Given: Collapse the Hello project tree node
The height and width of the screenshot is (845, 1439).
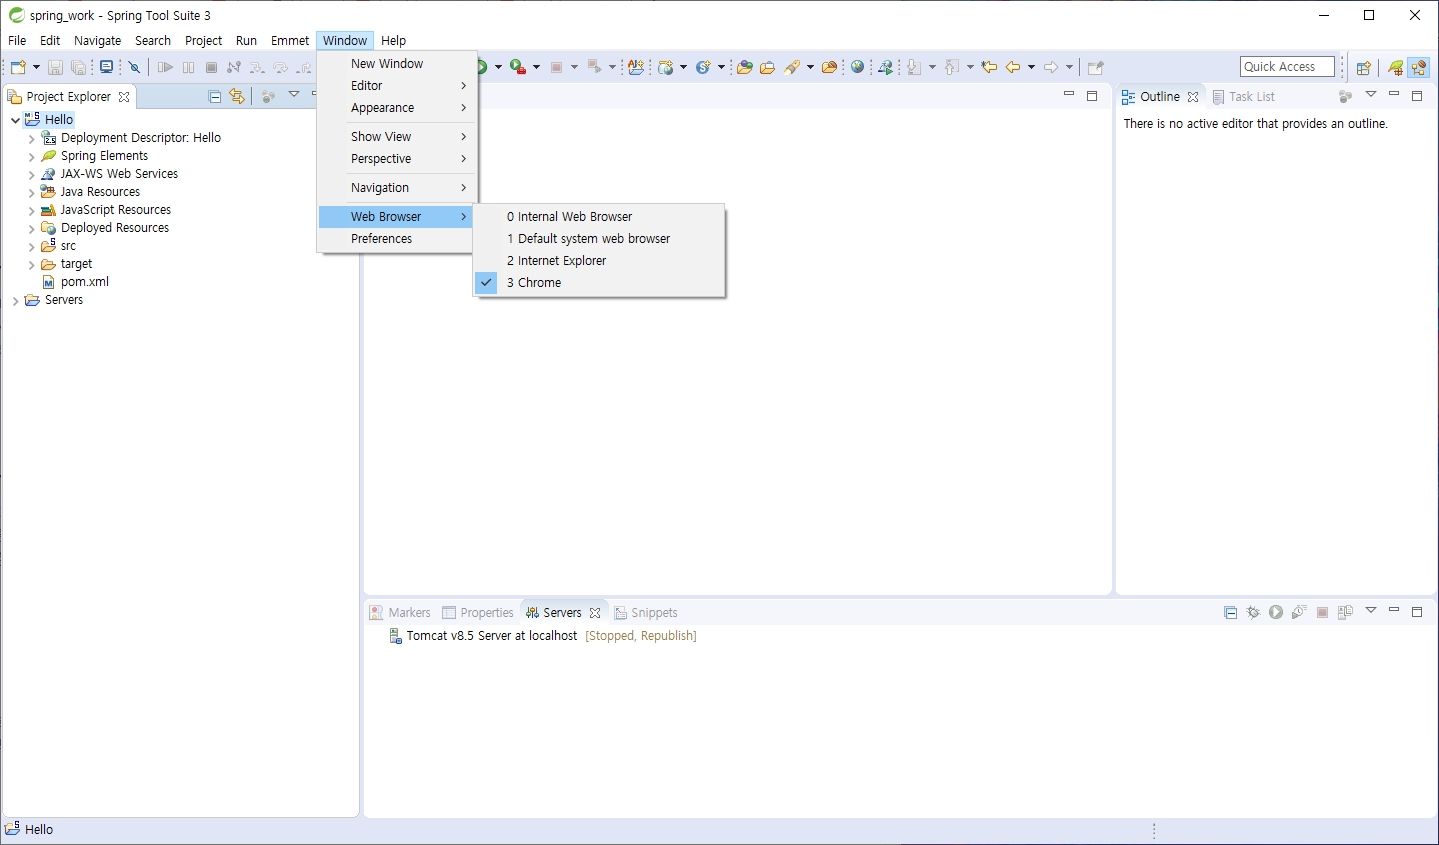Looking at the screenshot, I should (x=15, y=120).
